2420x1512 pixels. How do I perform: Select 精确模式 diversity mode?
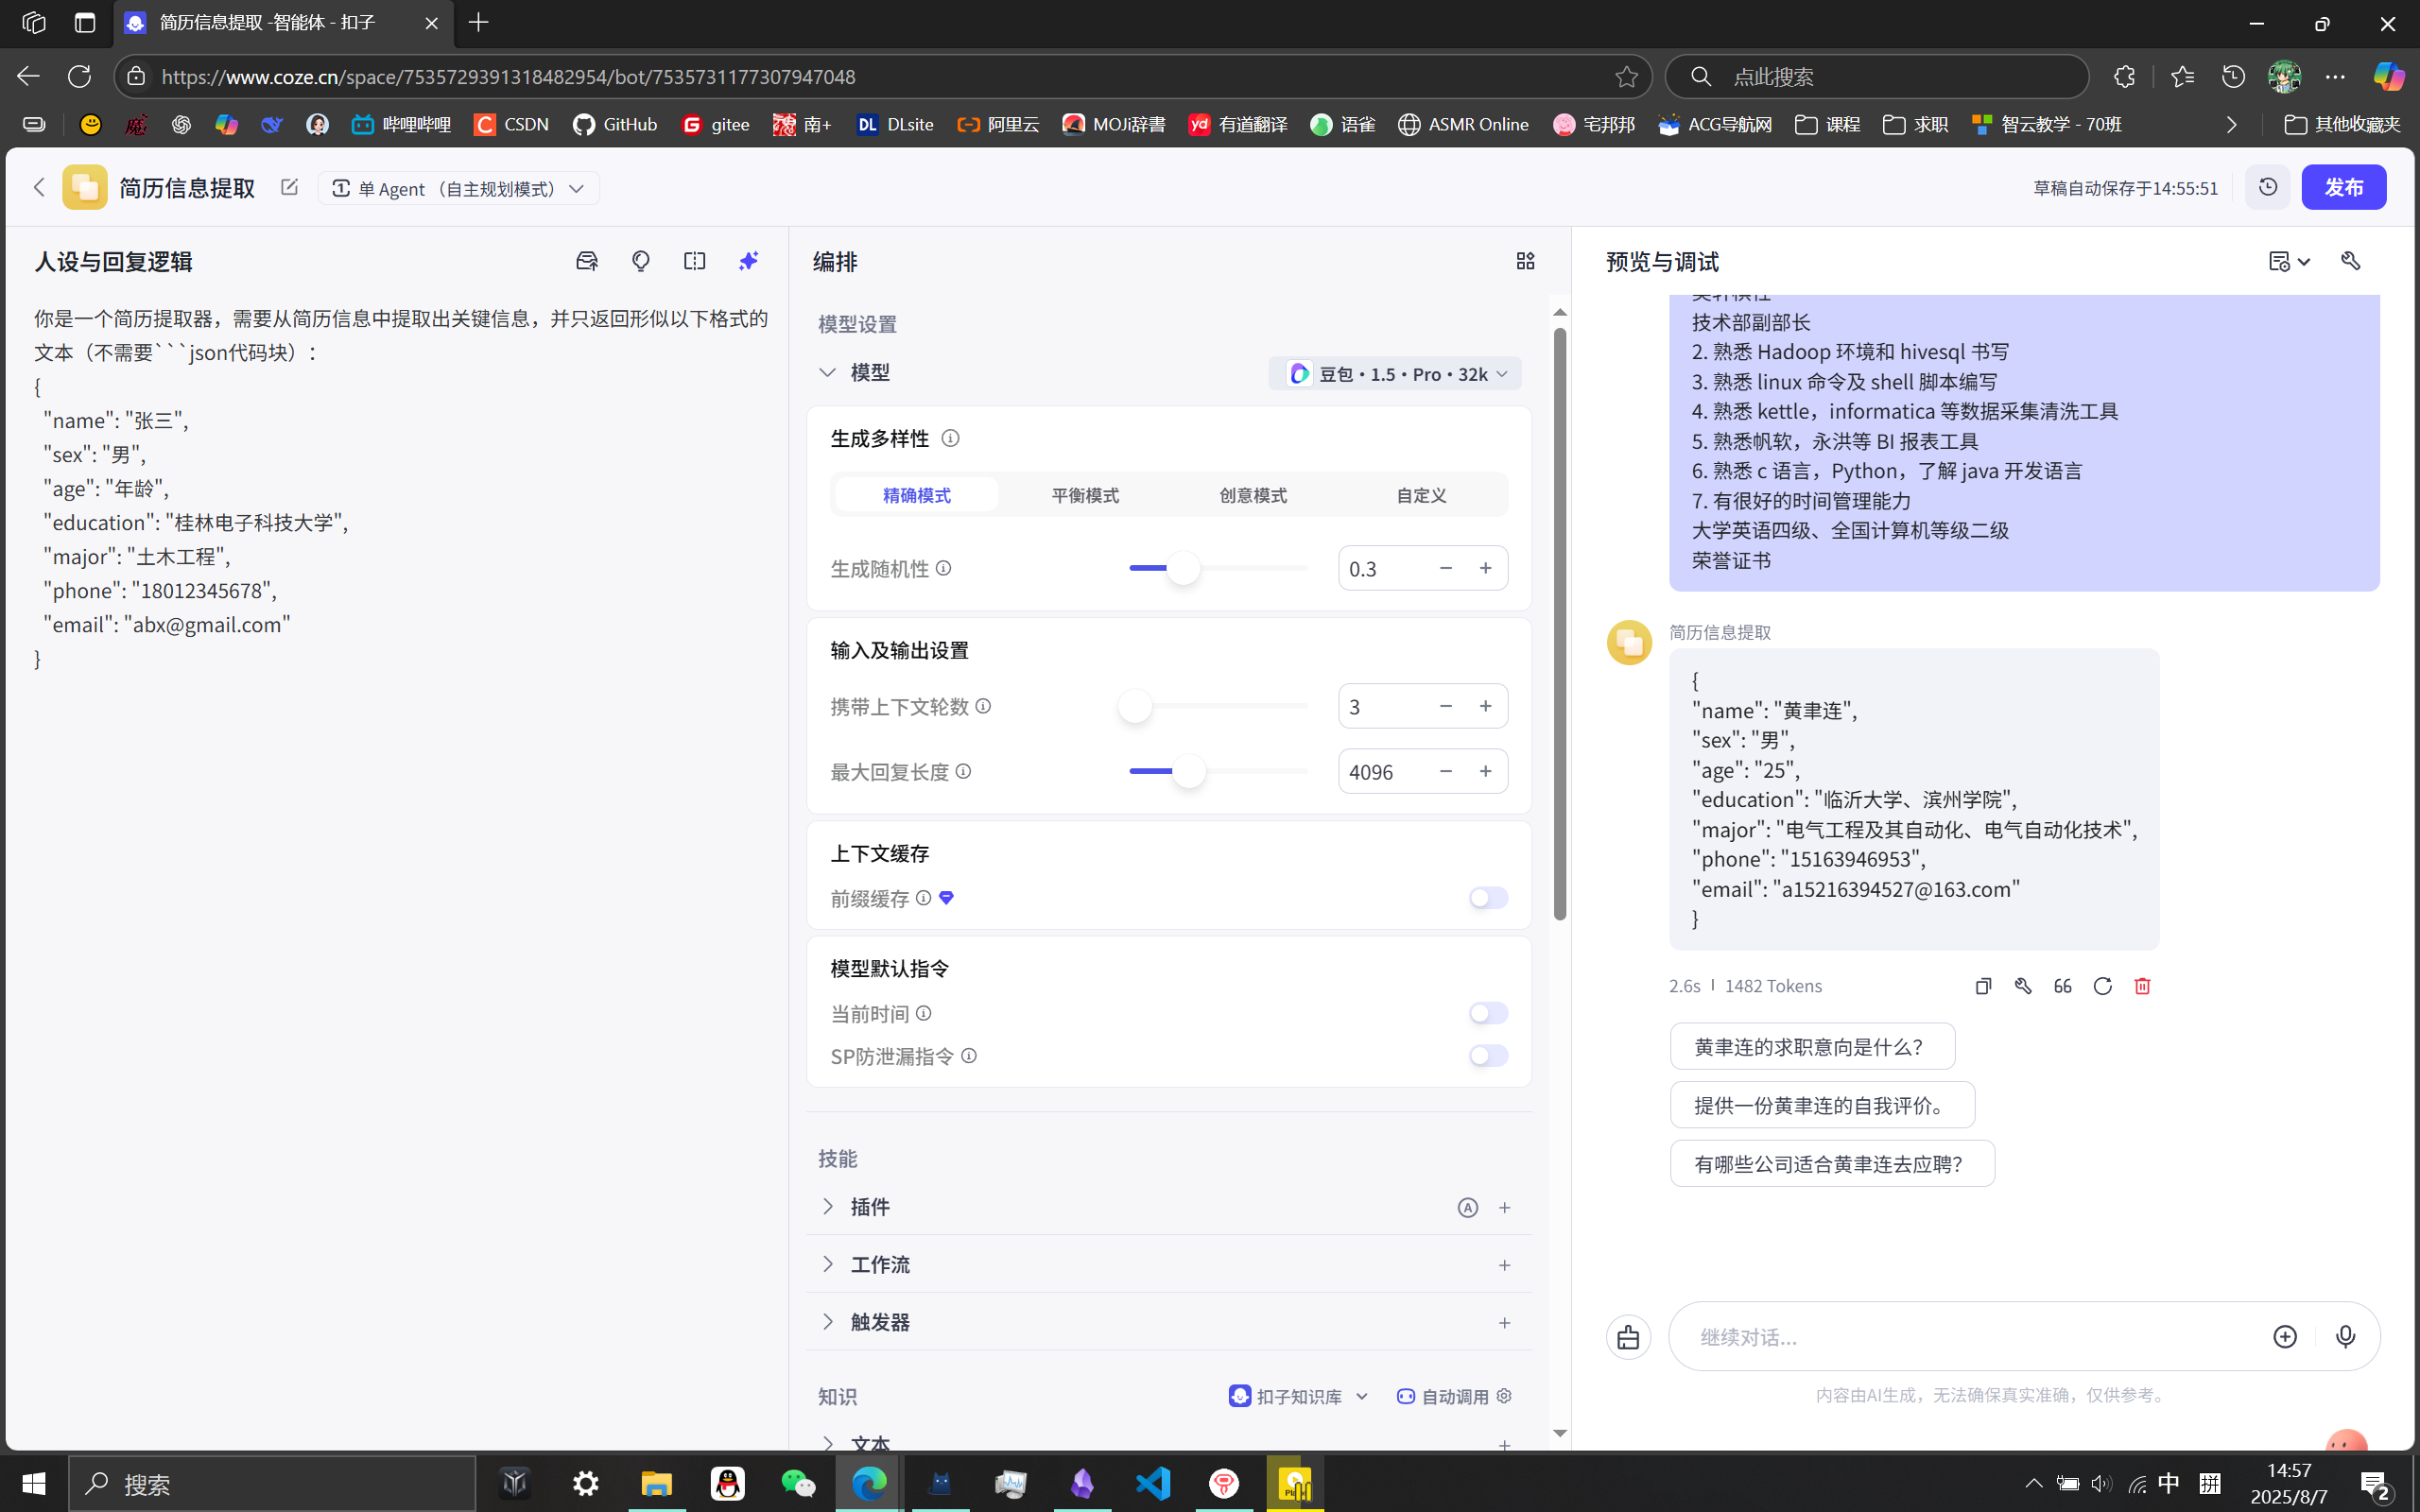[916, 495]
